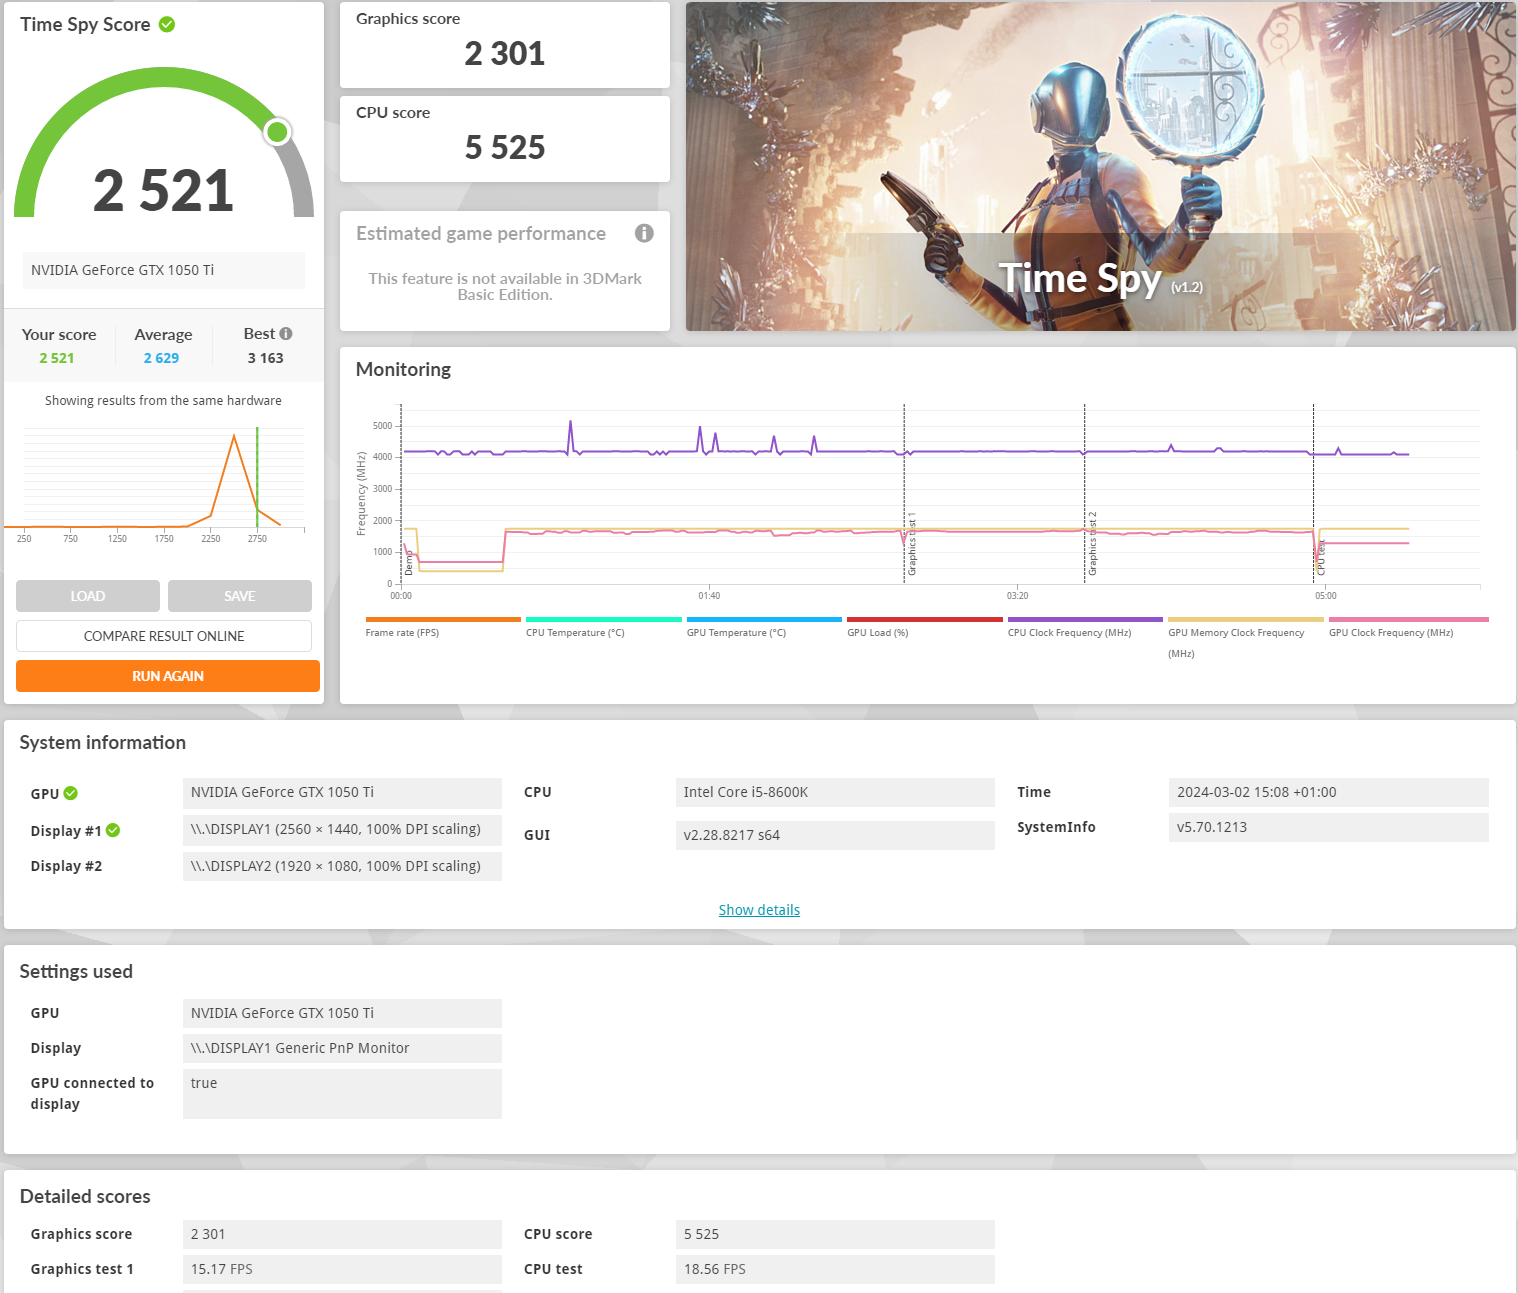Click the Monitoring panel heading

(x=403, y=370)
